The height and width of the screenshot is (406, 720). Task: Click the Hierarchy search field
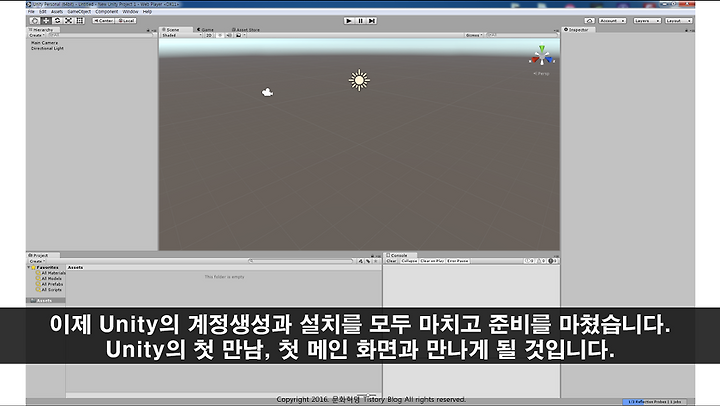[x=100, y=35]
